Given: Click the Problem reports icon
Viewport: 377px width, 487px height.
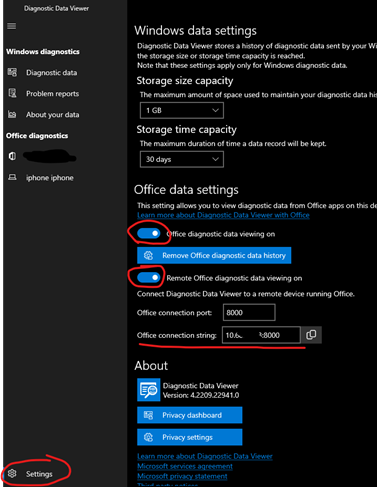Looking at the screenshot, I should [12, 93].
